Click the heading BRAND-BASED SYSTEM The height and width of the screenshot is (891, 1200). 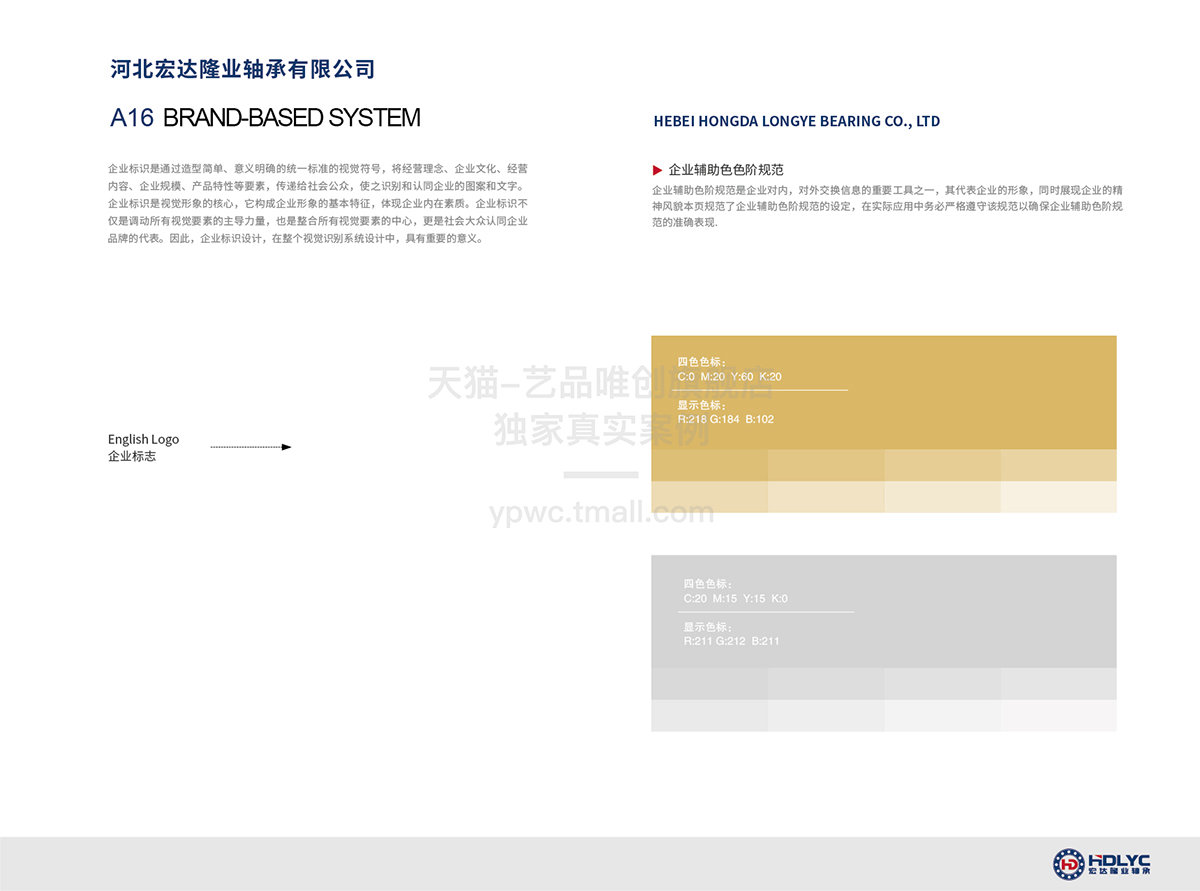pos(291,118)
